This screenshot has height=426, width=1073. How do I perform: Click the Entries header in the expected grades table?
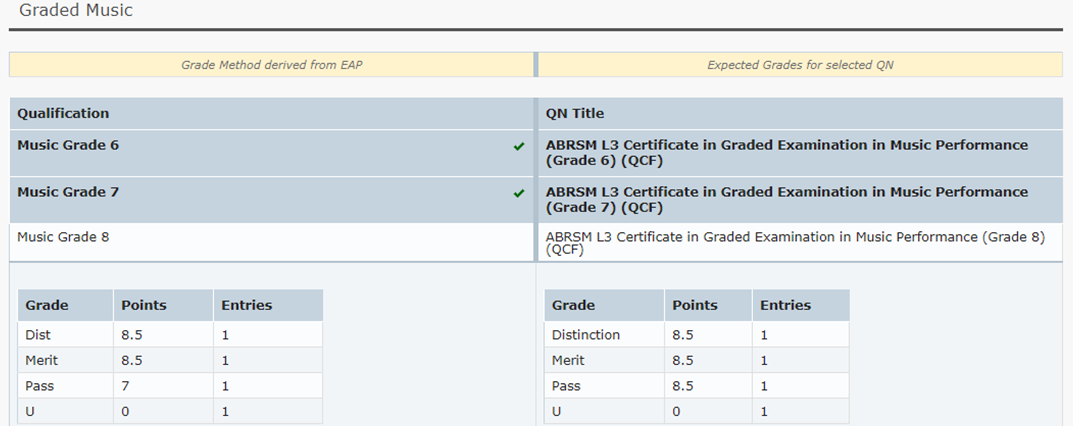801,305
